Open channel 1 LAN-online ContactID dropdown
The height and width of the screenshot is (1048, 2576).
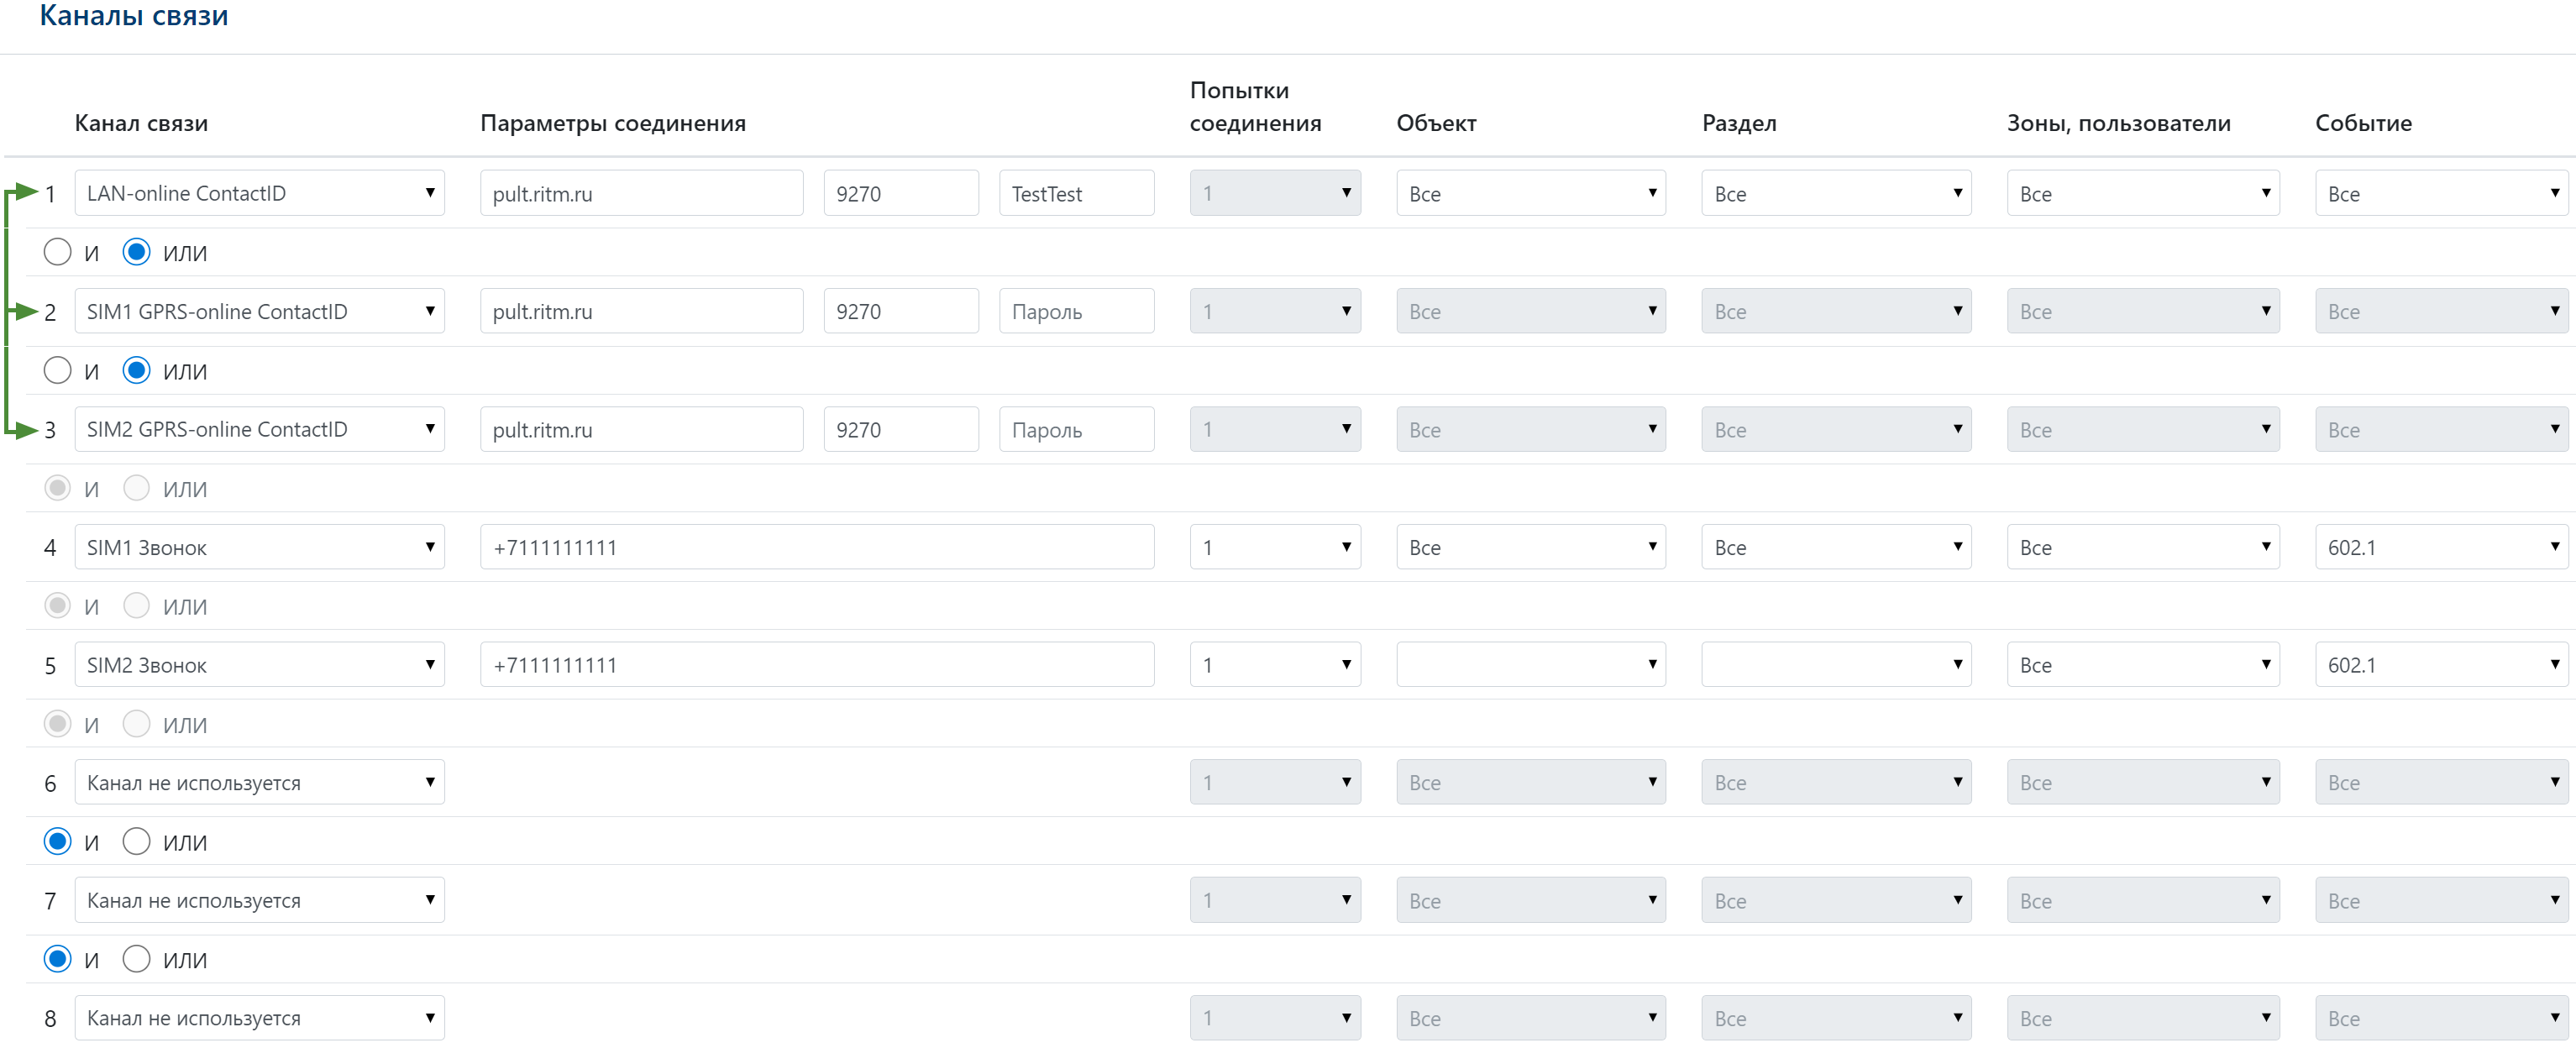259,193
